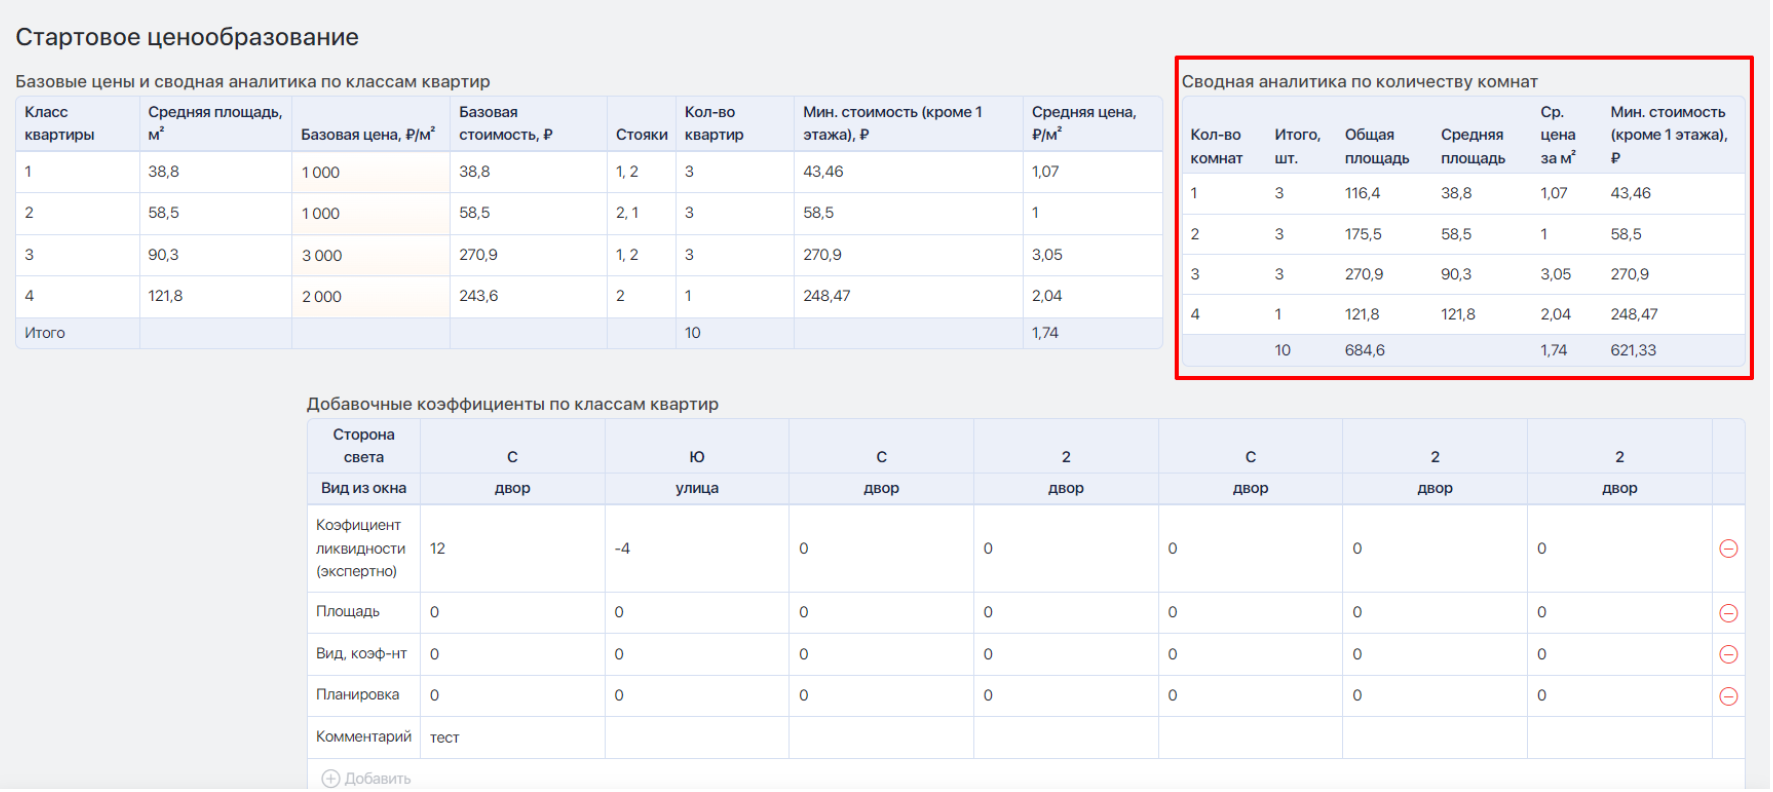The height and width of the screenshot is (792, 1773).
Task: Edit base price 1 000 for class 1
Action: click(371, 172)
